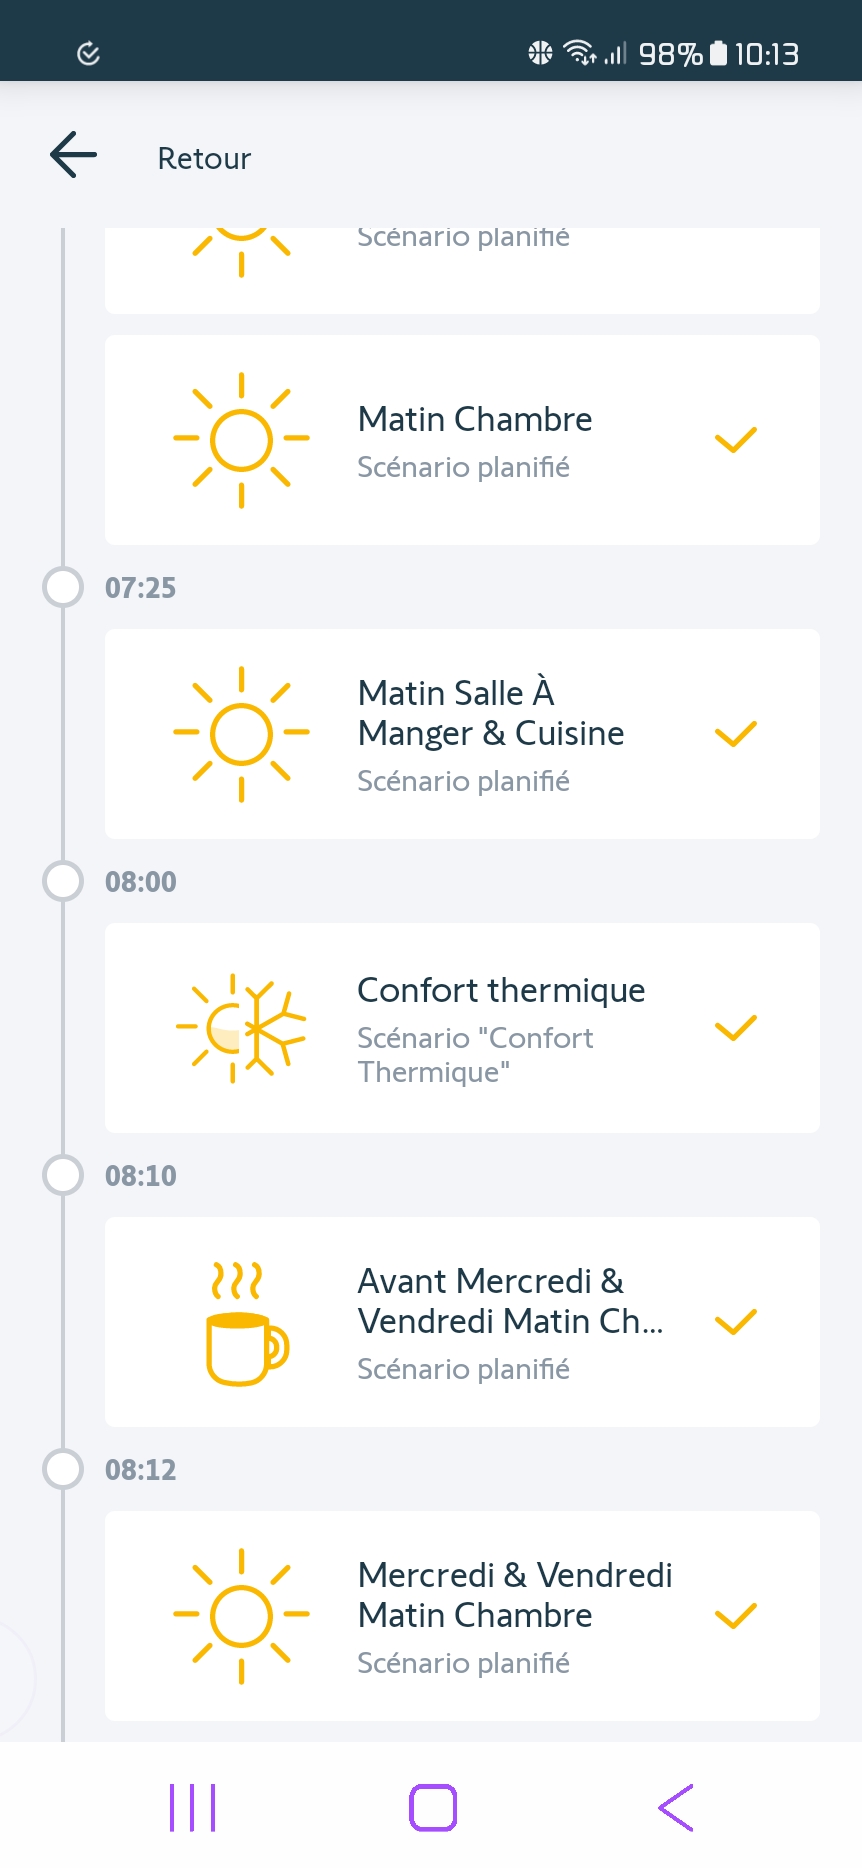This screenshot has width=862, height=1868.
Task: Toggle checkmark for Confort thermique scenario
Action: (736, 1028)
